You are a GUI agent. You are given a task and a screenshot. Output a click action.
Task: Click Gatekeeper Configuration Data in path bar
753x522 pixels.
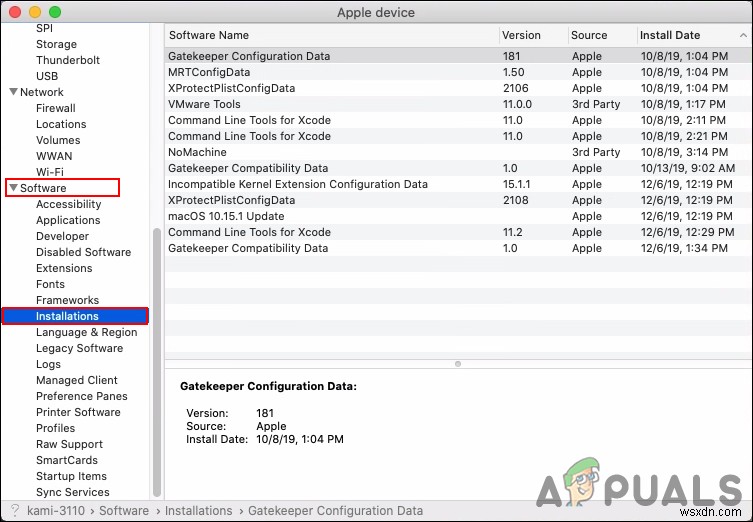(335, 510)
